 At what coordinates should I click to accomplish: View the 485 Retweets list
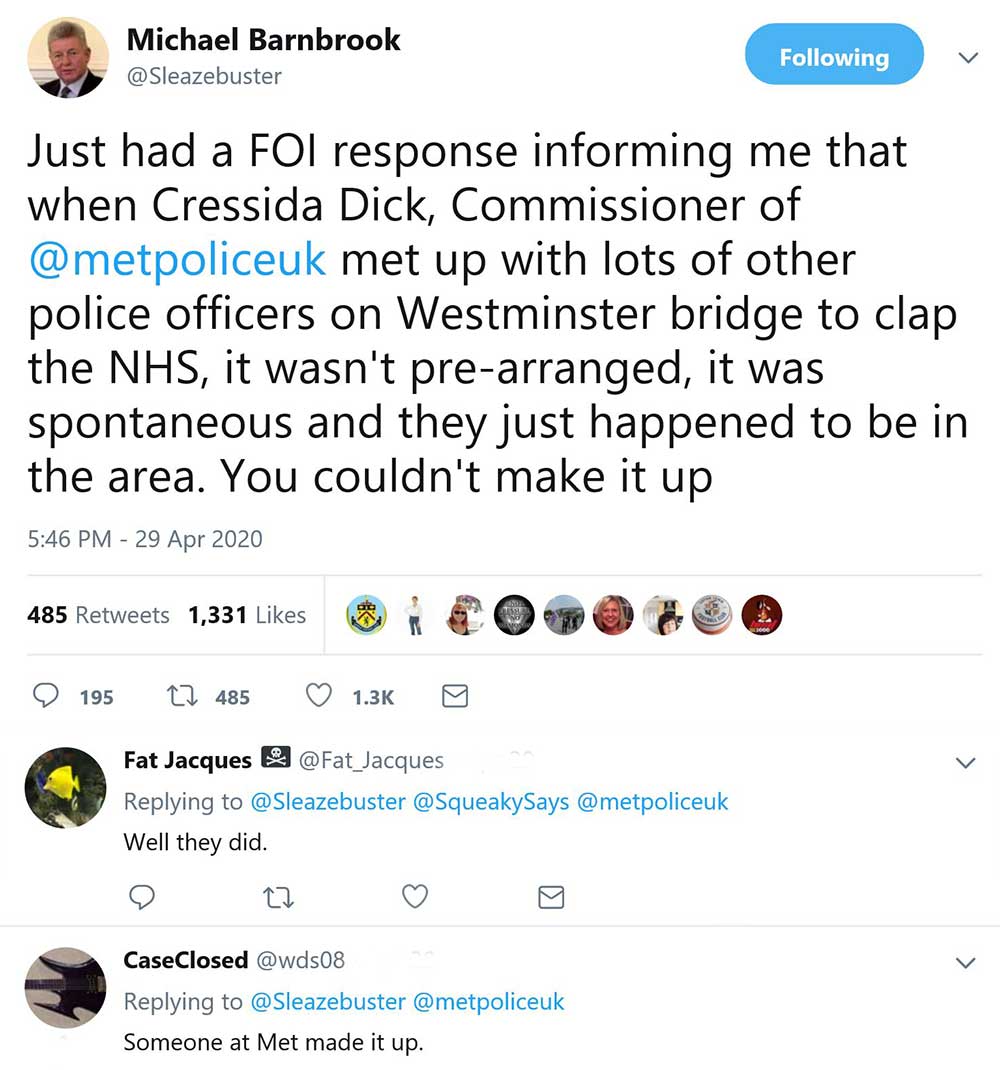pos(98,615)
